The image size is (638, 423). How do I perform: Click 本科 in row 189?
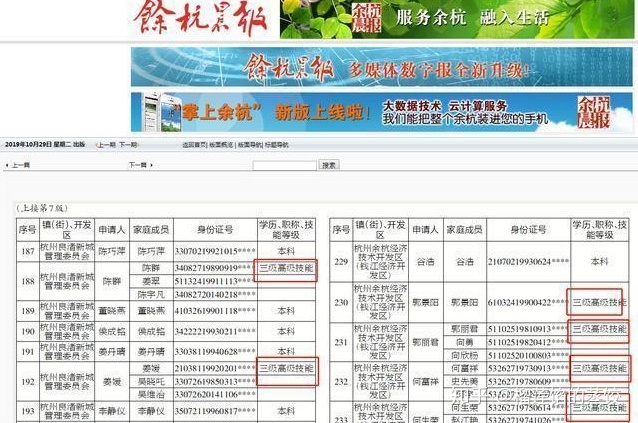pyautogui.click(x=286, y=311)
